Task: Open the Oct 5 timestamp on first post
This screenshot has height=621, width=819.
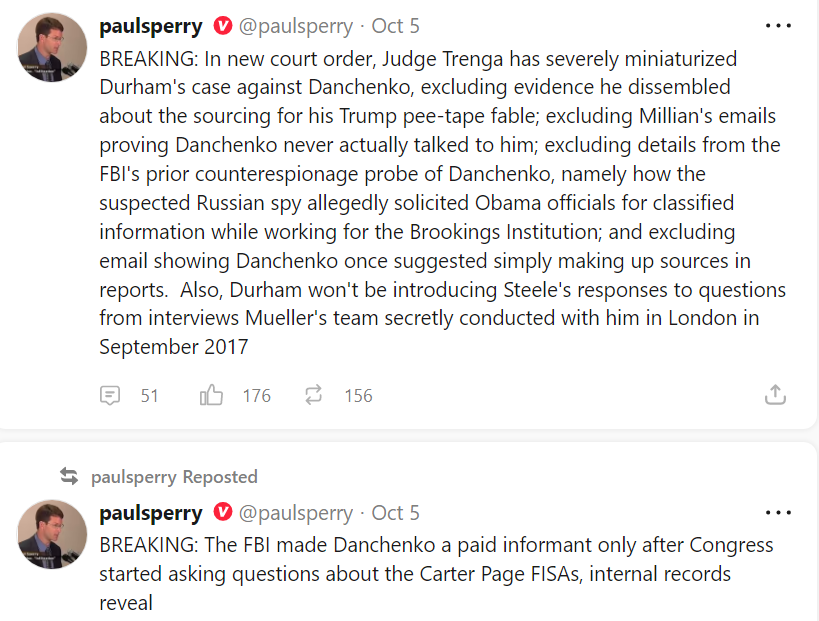Action: [396, 26]
